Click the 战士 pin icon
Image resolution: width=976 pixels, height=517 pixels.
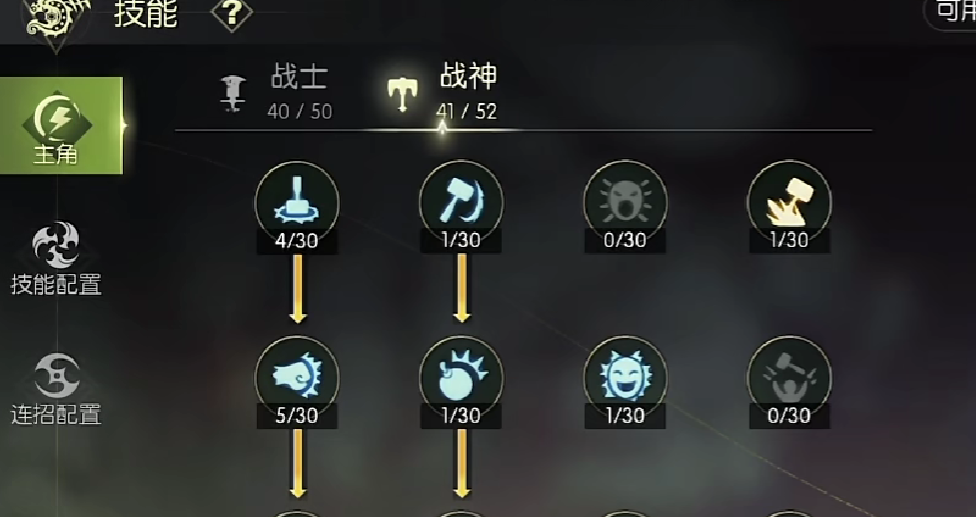coord(234,94)
